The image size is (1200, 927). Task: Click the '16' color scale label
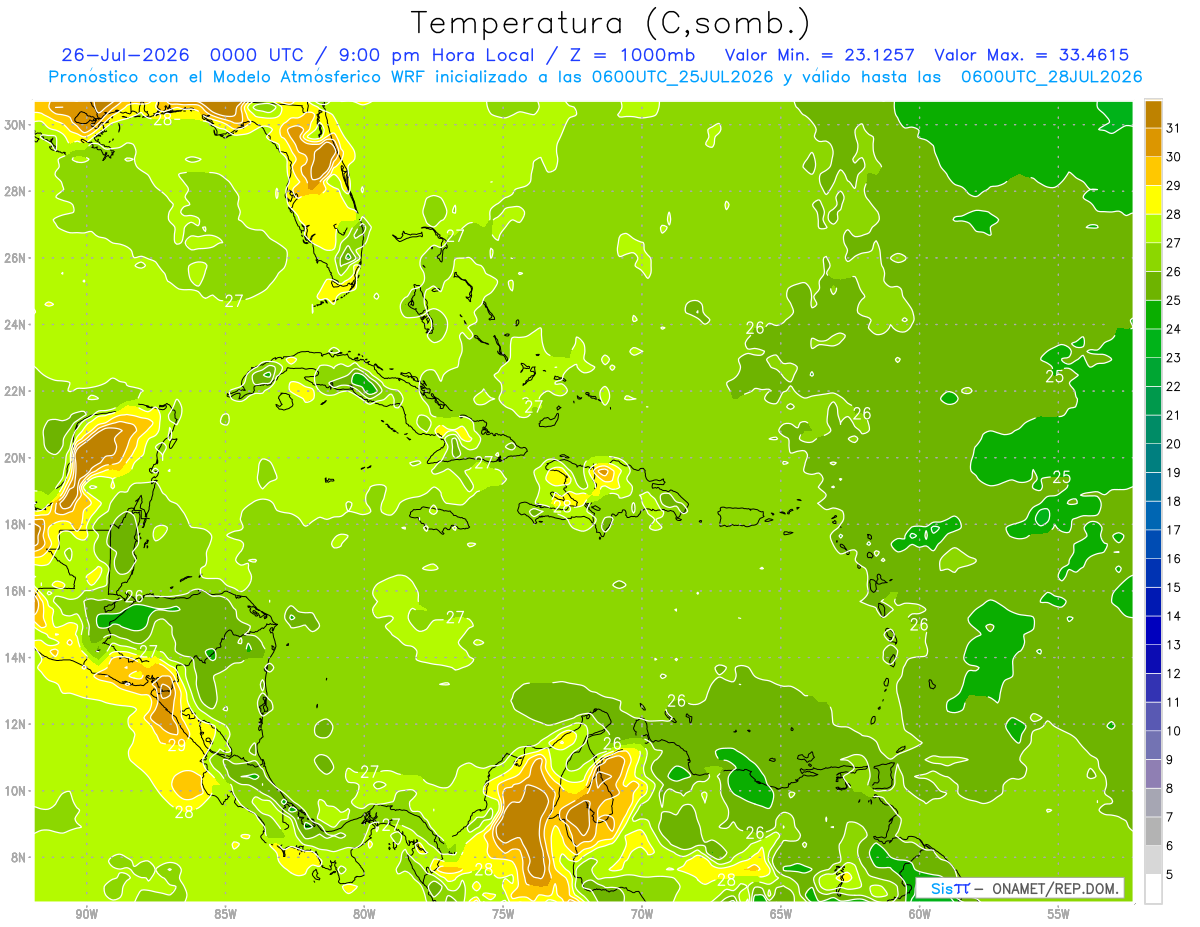pyautogui.click(x=1173, y=559)
